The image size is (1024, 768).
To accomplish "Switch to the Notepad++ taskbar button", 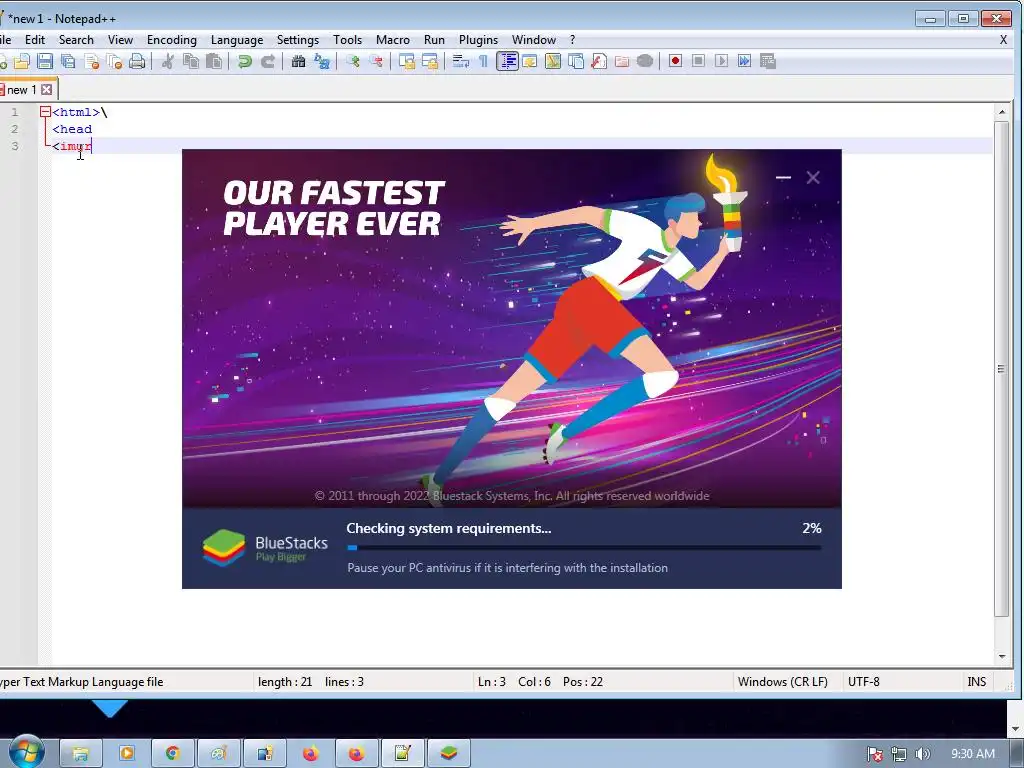I will pos(402,754).
